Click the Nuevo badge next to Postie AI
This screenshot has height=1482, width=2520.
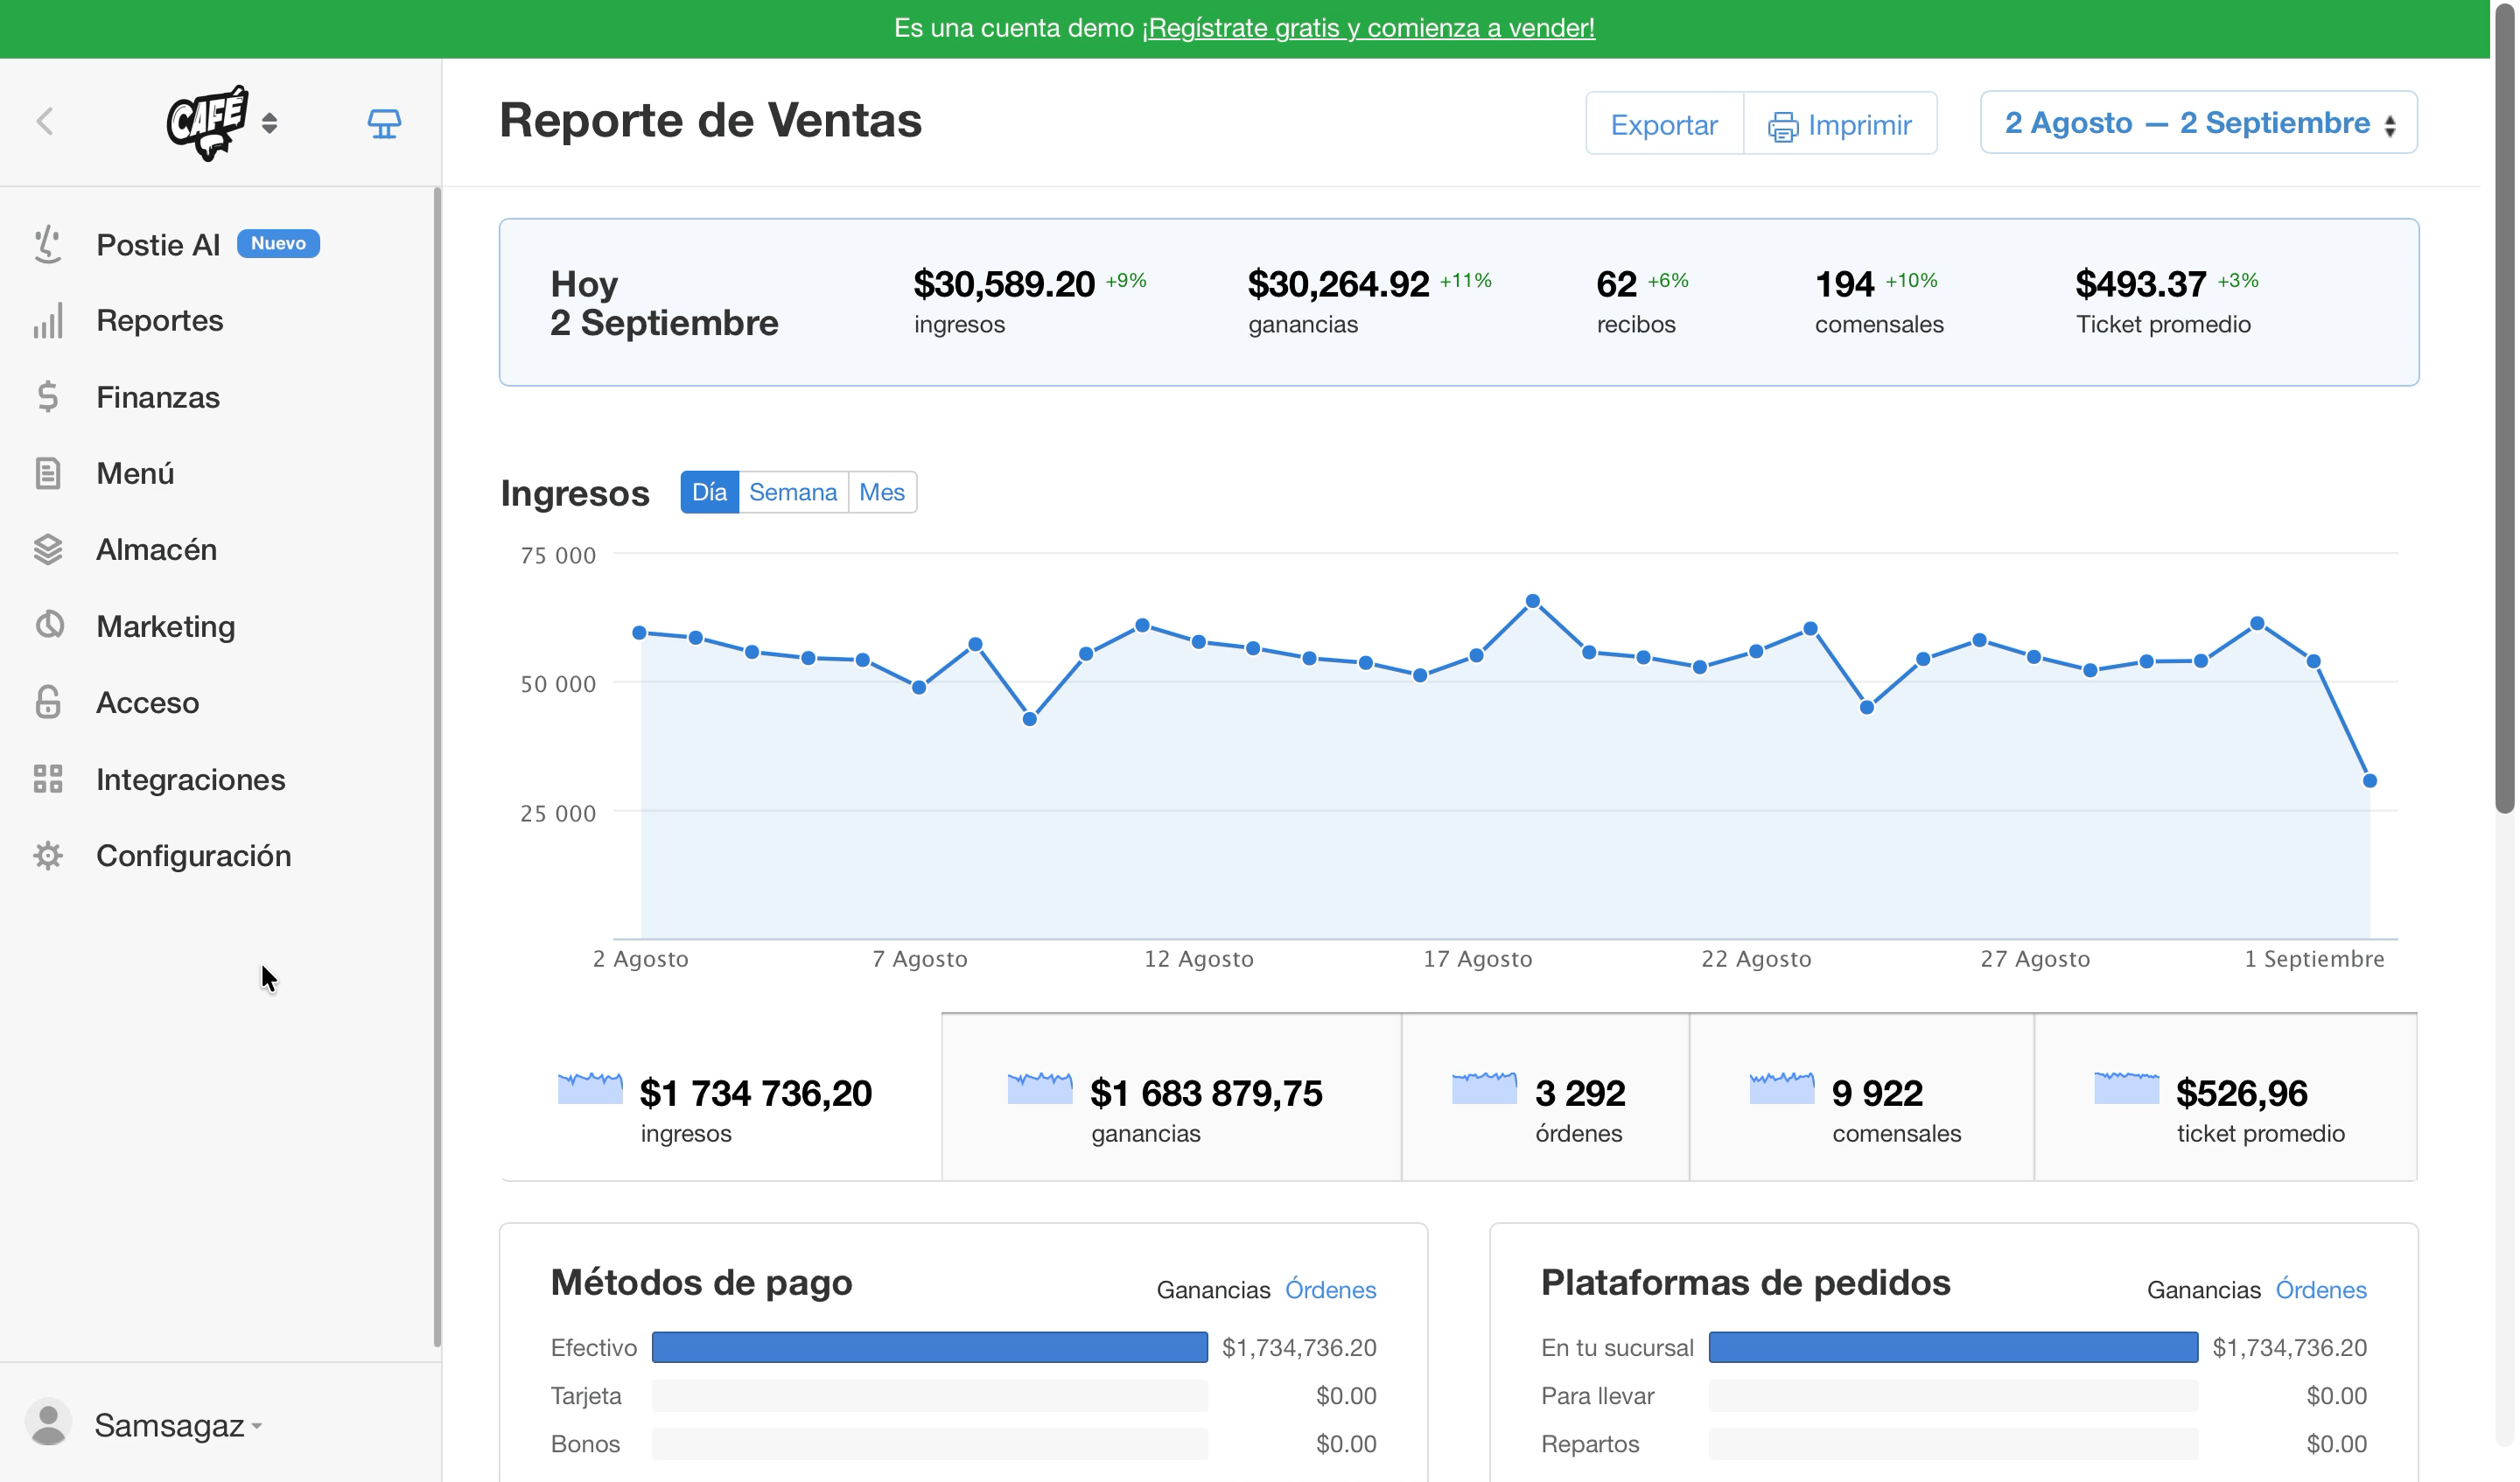278,243
